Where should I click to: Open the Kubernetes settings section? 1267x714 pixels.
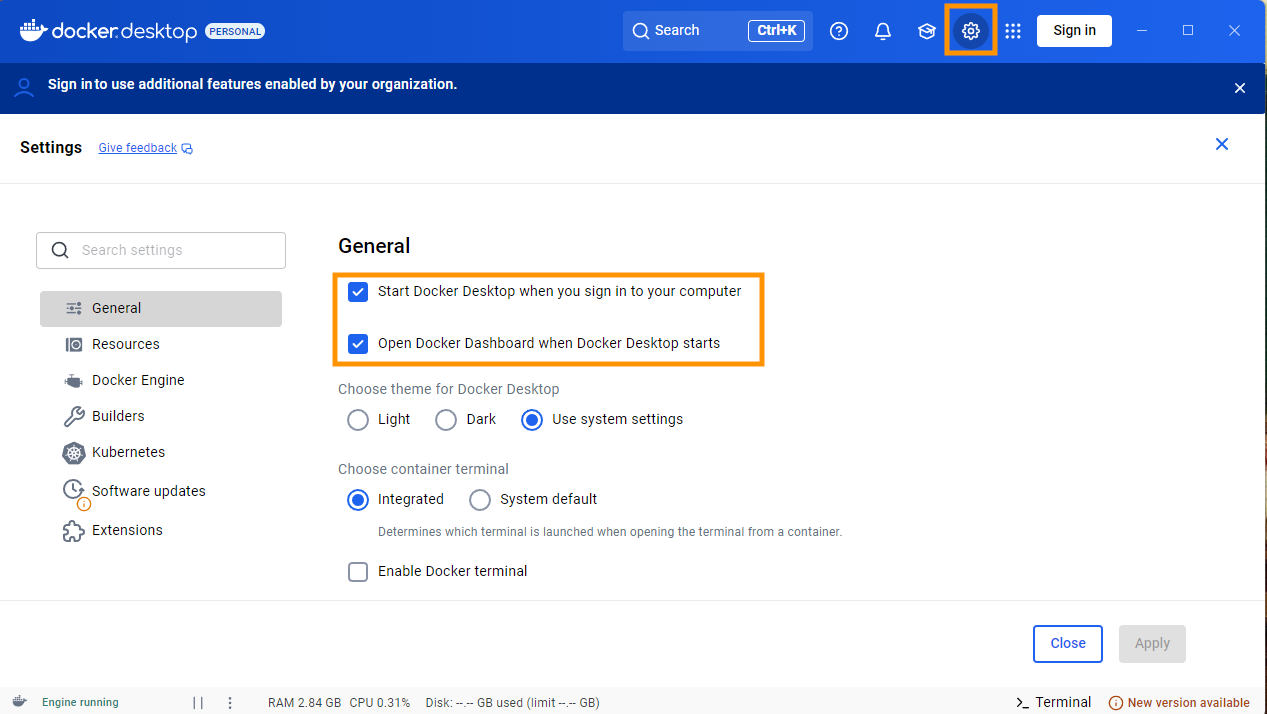pos(161,453)
